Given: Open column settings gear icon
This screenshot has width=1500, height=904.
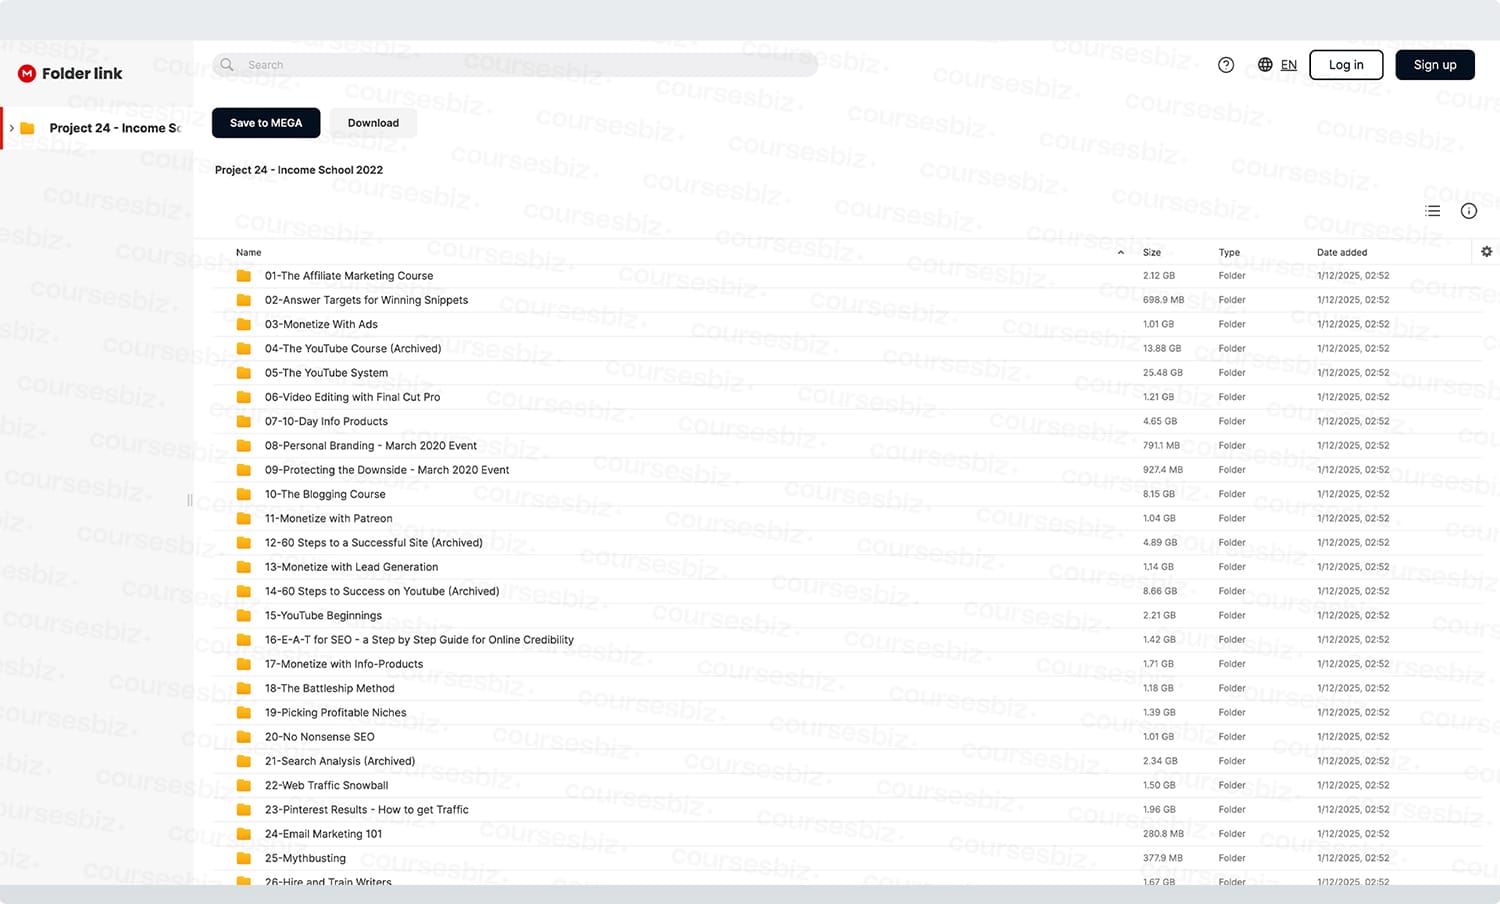Looking at the screenshot, I should [x=1487, y=252].
